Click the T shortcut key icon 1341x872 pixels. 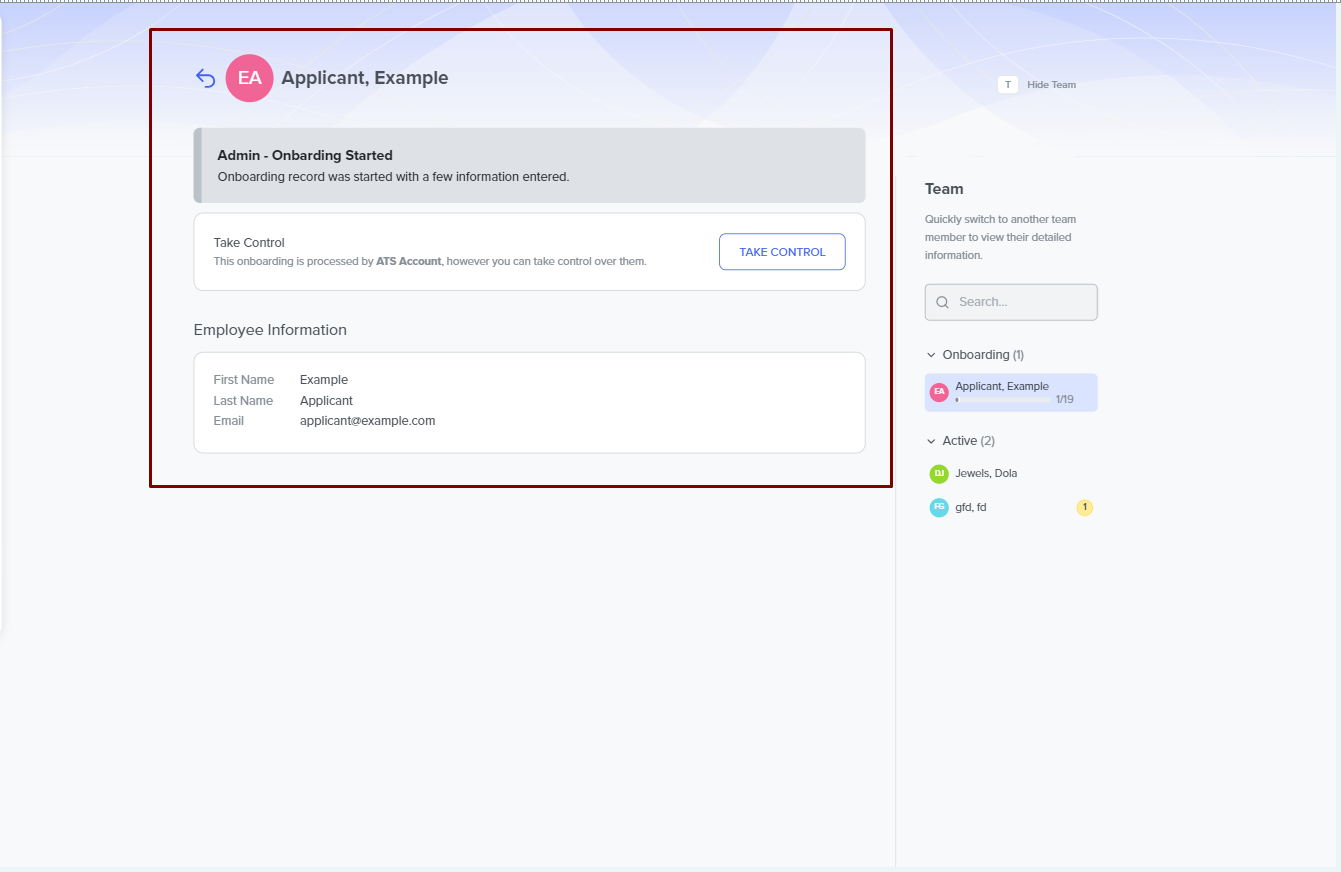coord(1007,85)
